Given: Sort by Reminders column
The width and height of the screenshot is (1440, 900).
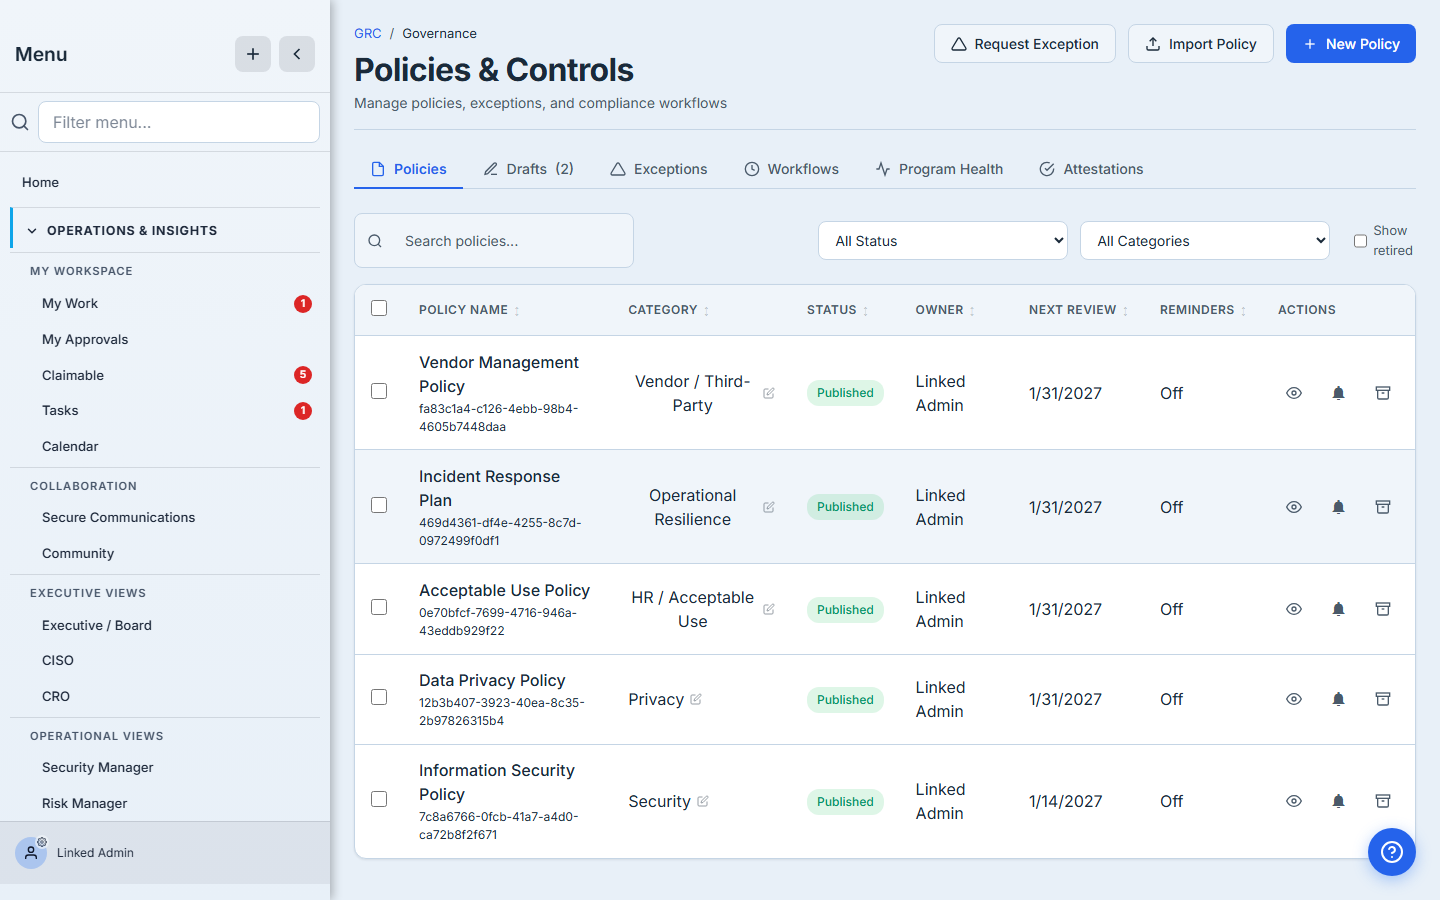Looking at the screenshot, I should pyautogui.click(x=1203, y=310).
